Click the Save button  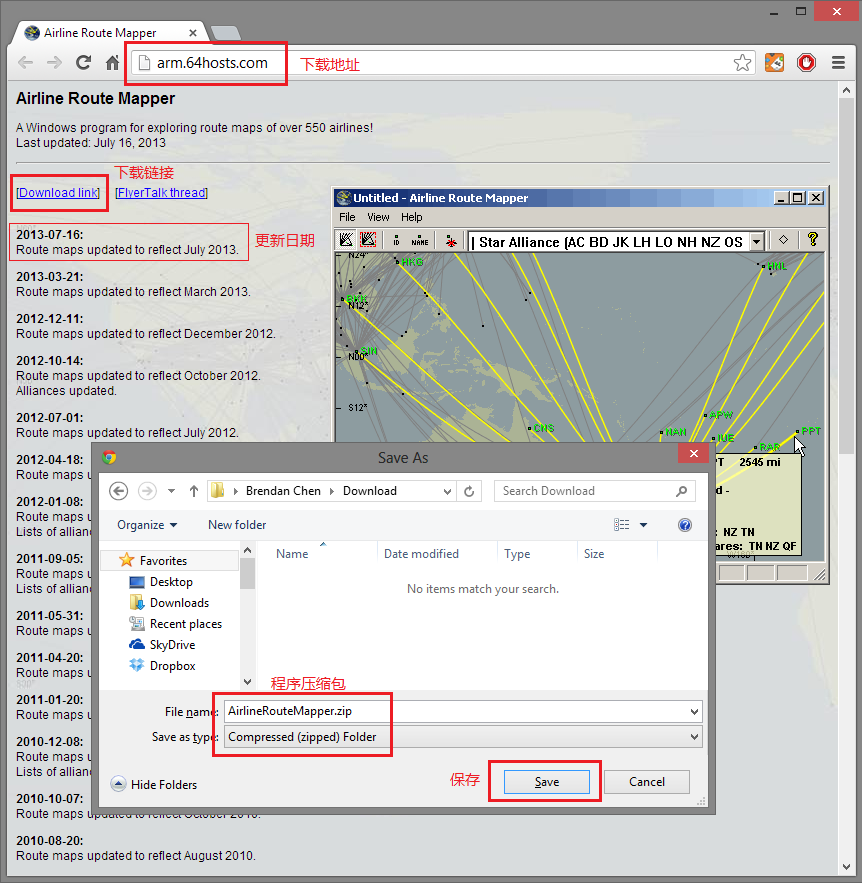click(x=547, y=782)
